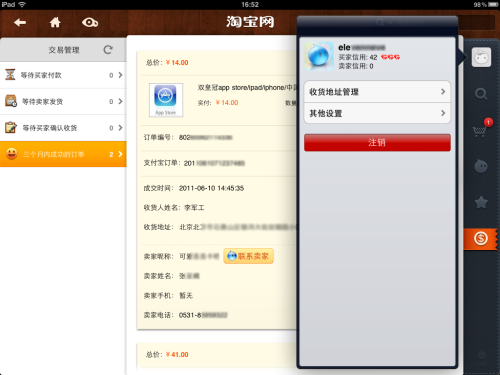Open 其他设置 option
Screen dimensions: 500x375
pos(377,113)
